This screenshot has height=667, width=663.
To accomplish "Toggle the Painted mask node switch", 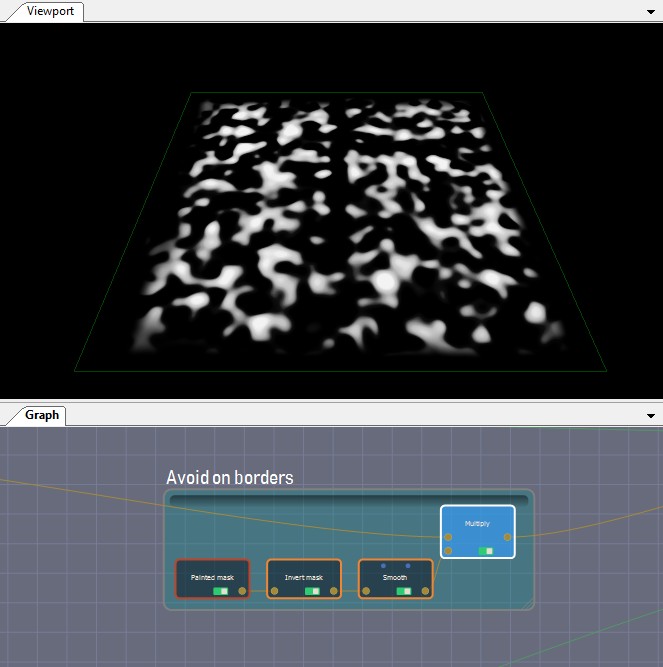I will tap(221, 591).
